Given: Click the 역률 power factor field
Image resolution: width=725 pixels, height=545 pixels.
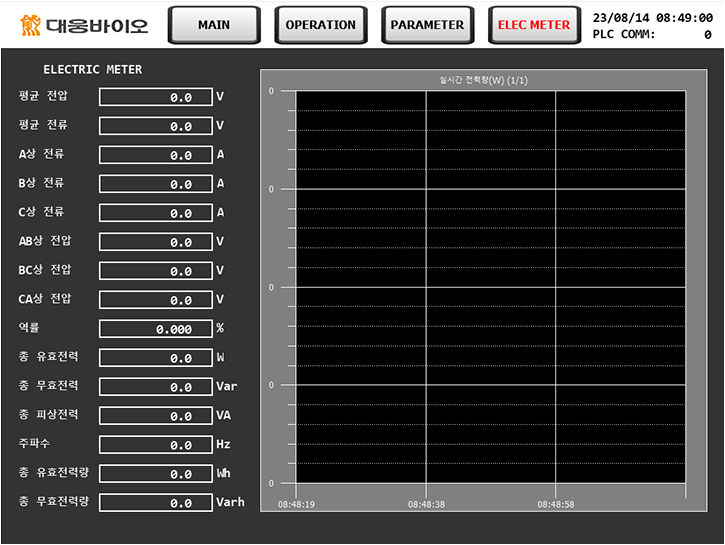Looking at the screenshot, I should [156, 329].
